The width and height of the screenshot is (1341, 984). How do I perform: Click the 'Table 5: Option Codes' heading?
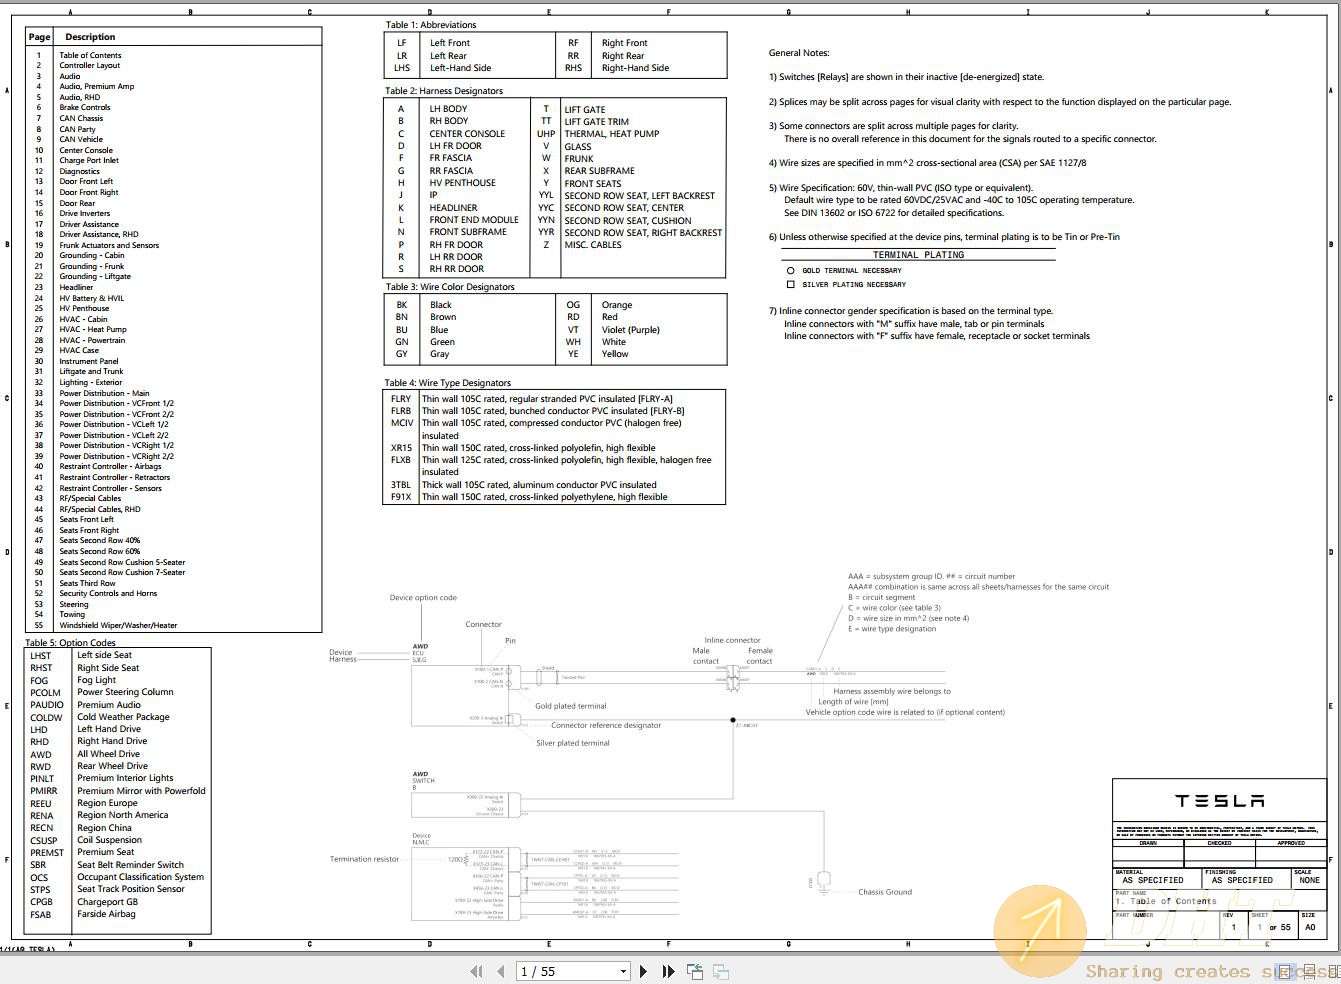point(70,643)
